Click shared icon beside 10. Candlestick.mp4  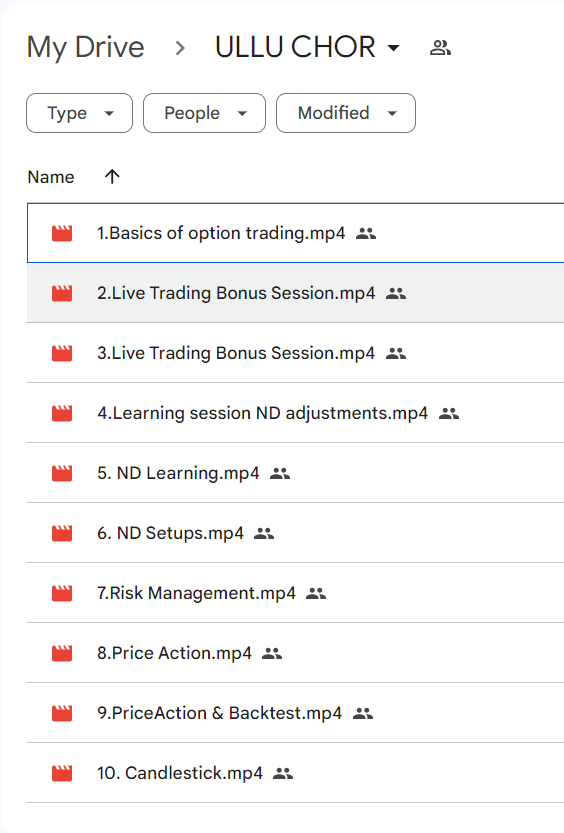coord(283,774)
